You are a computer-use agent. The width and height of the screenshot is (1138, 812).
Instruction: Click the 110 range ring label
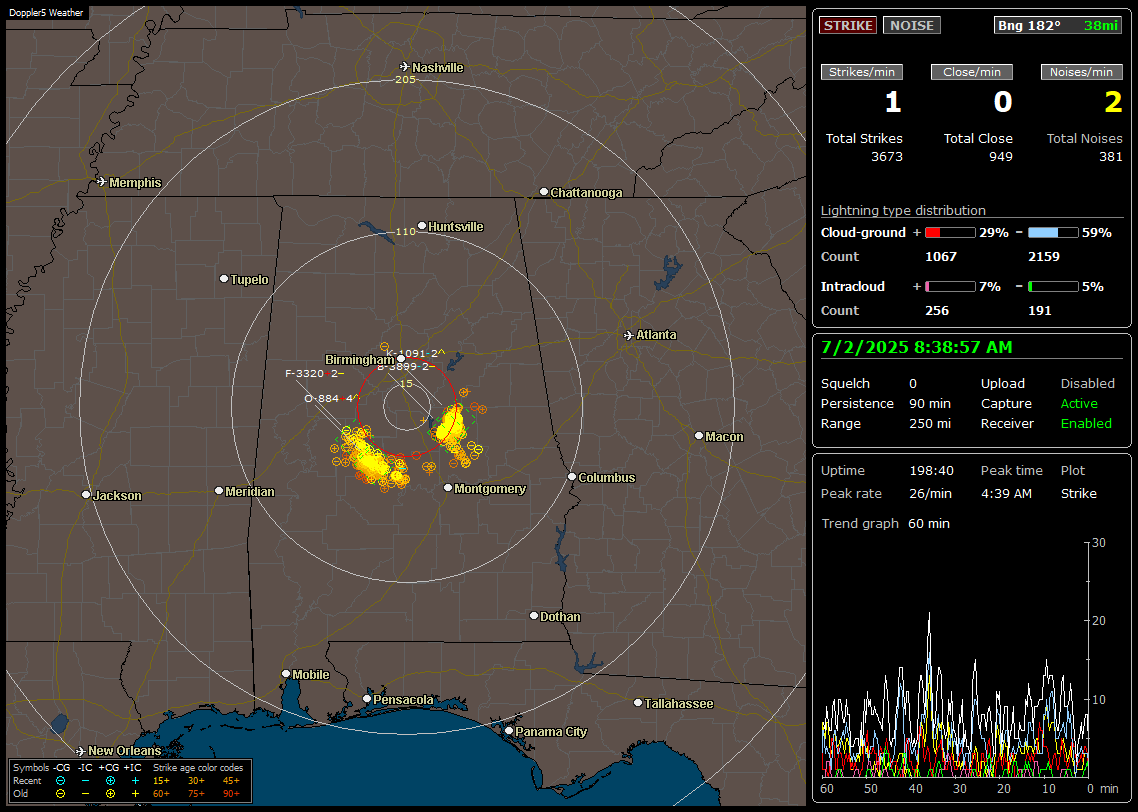pyautogui.click(x=405, y=231)
